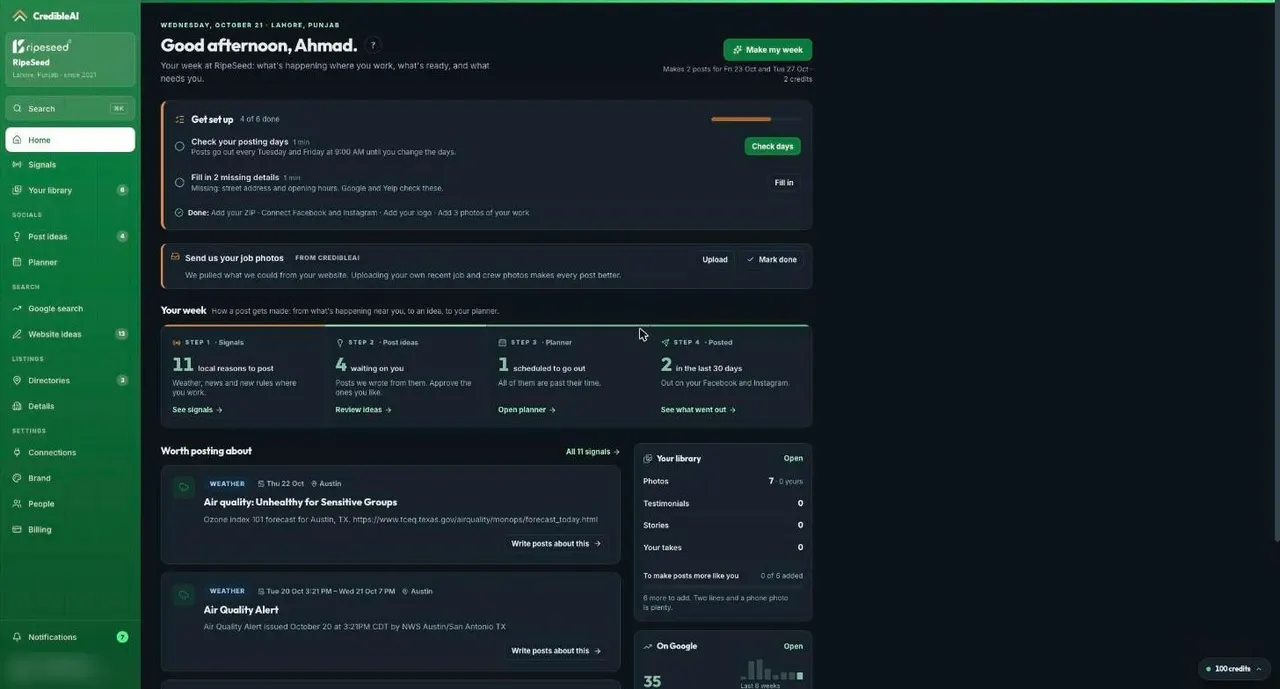The width and height of the screenshot is (1280, 689).
Task: Click the Connections sidebar icon
Action: 18,452
